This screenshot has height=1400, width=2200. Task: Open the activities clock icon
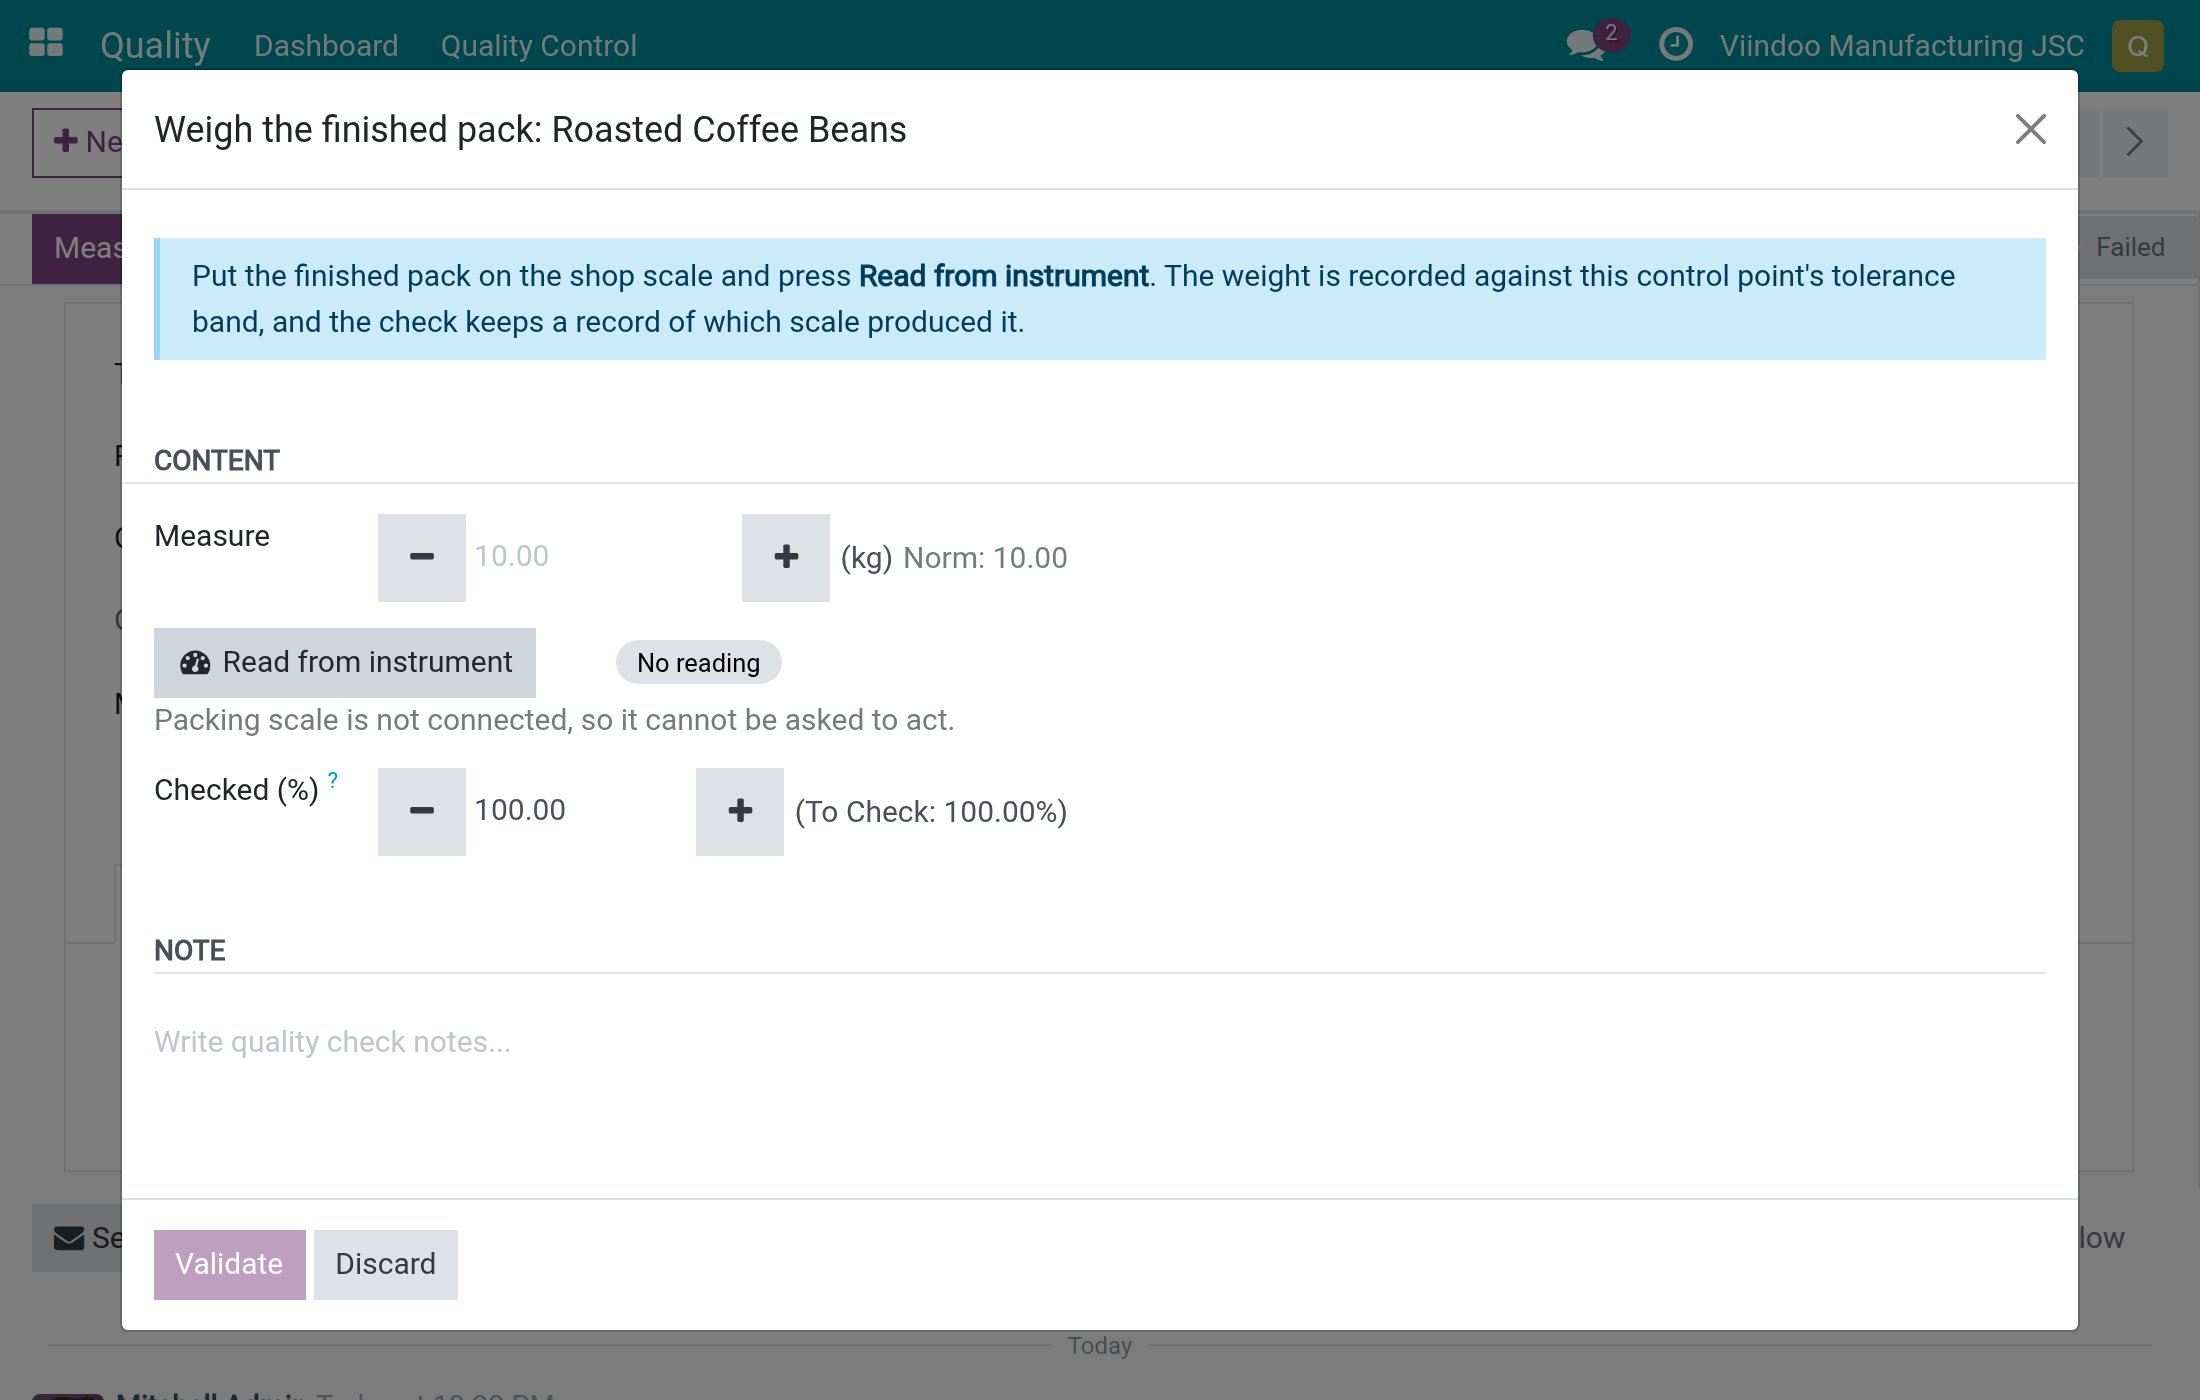[1675, 45]
